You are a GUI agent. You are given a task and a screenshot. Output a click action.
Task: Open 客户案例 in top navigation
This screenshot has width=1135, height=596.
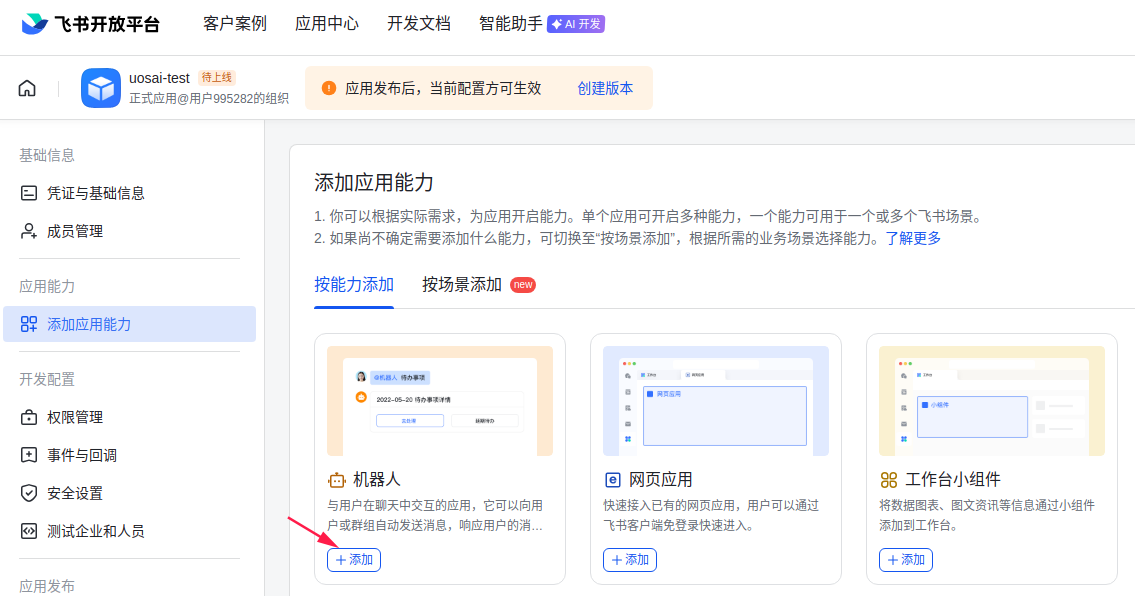[235, 24]
